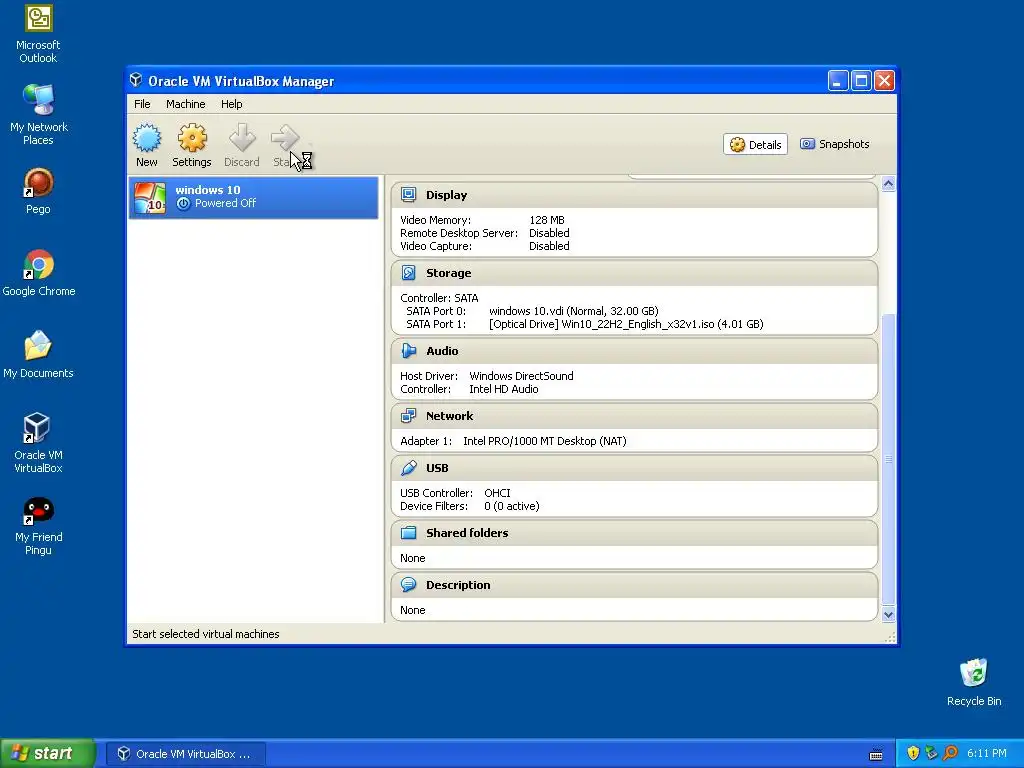The width and height of the screenshot is (1024, 768).
Task: Click Intel HD Audio controller value
Action: pos(504,389)
